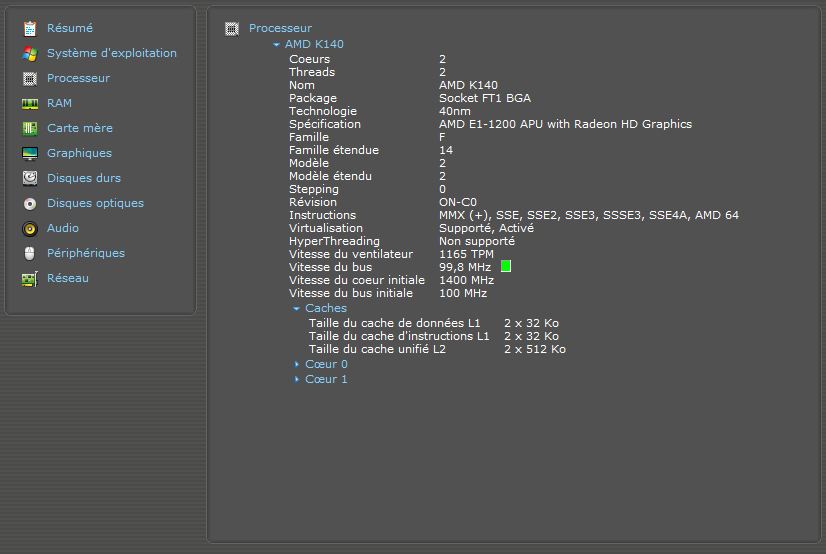Click the "2 x 512 Ko" L2 cache value
Viewport: 826px width, 554px height.
(x=535, y=349)
